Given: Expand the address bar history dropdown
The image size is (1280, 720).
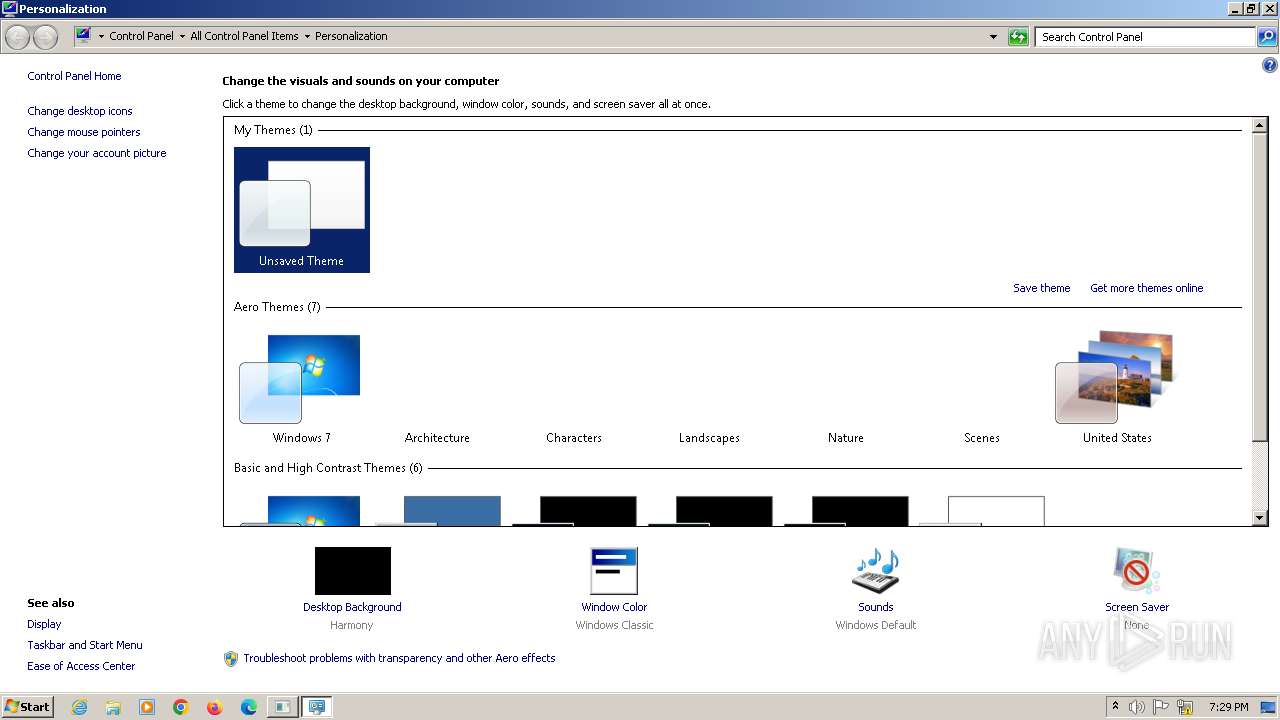Looking at the screenshot, I should click(993, 37).
